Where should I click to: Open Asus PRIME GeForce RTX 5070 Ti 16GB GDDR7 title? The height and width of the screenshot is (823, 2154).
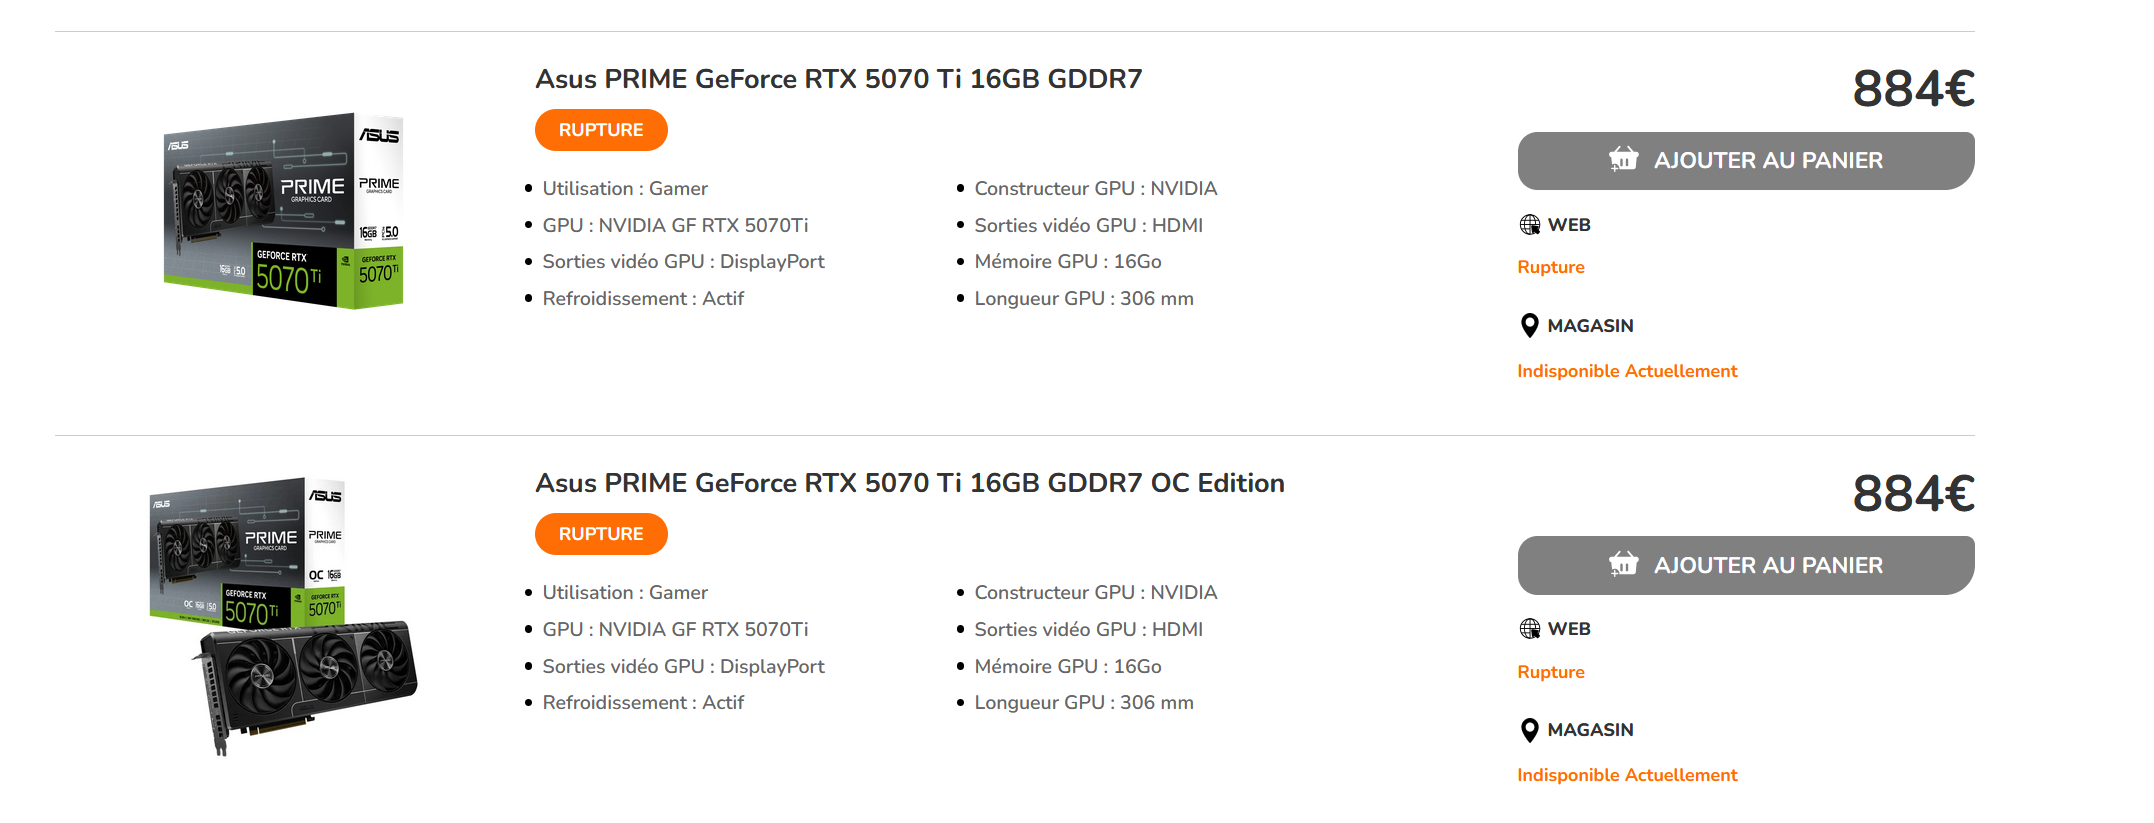pos(838,79)
